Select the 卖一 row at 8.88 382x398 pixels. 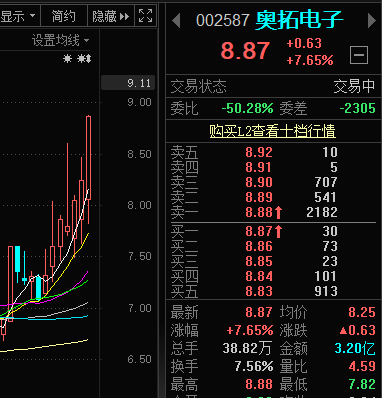[273, 212]
